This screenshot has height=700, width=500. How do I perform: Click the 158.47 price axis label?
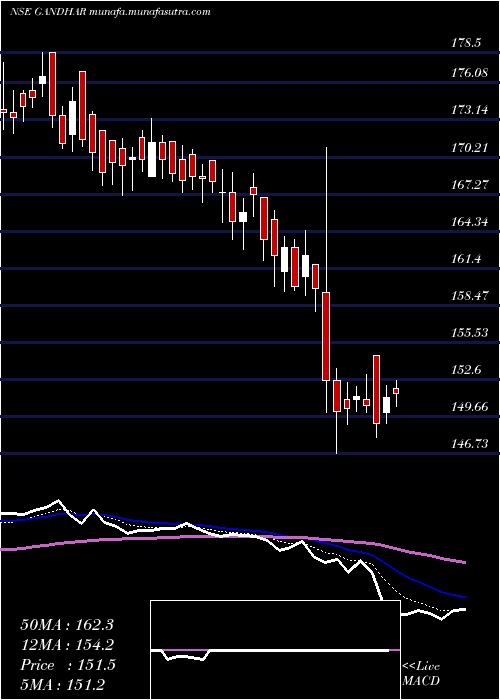468,296
